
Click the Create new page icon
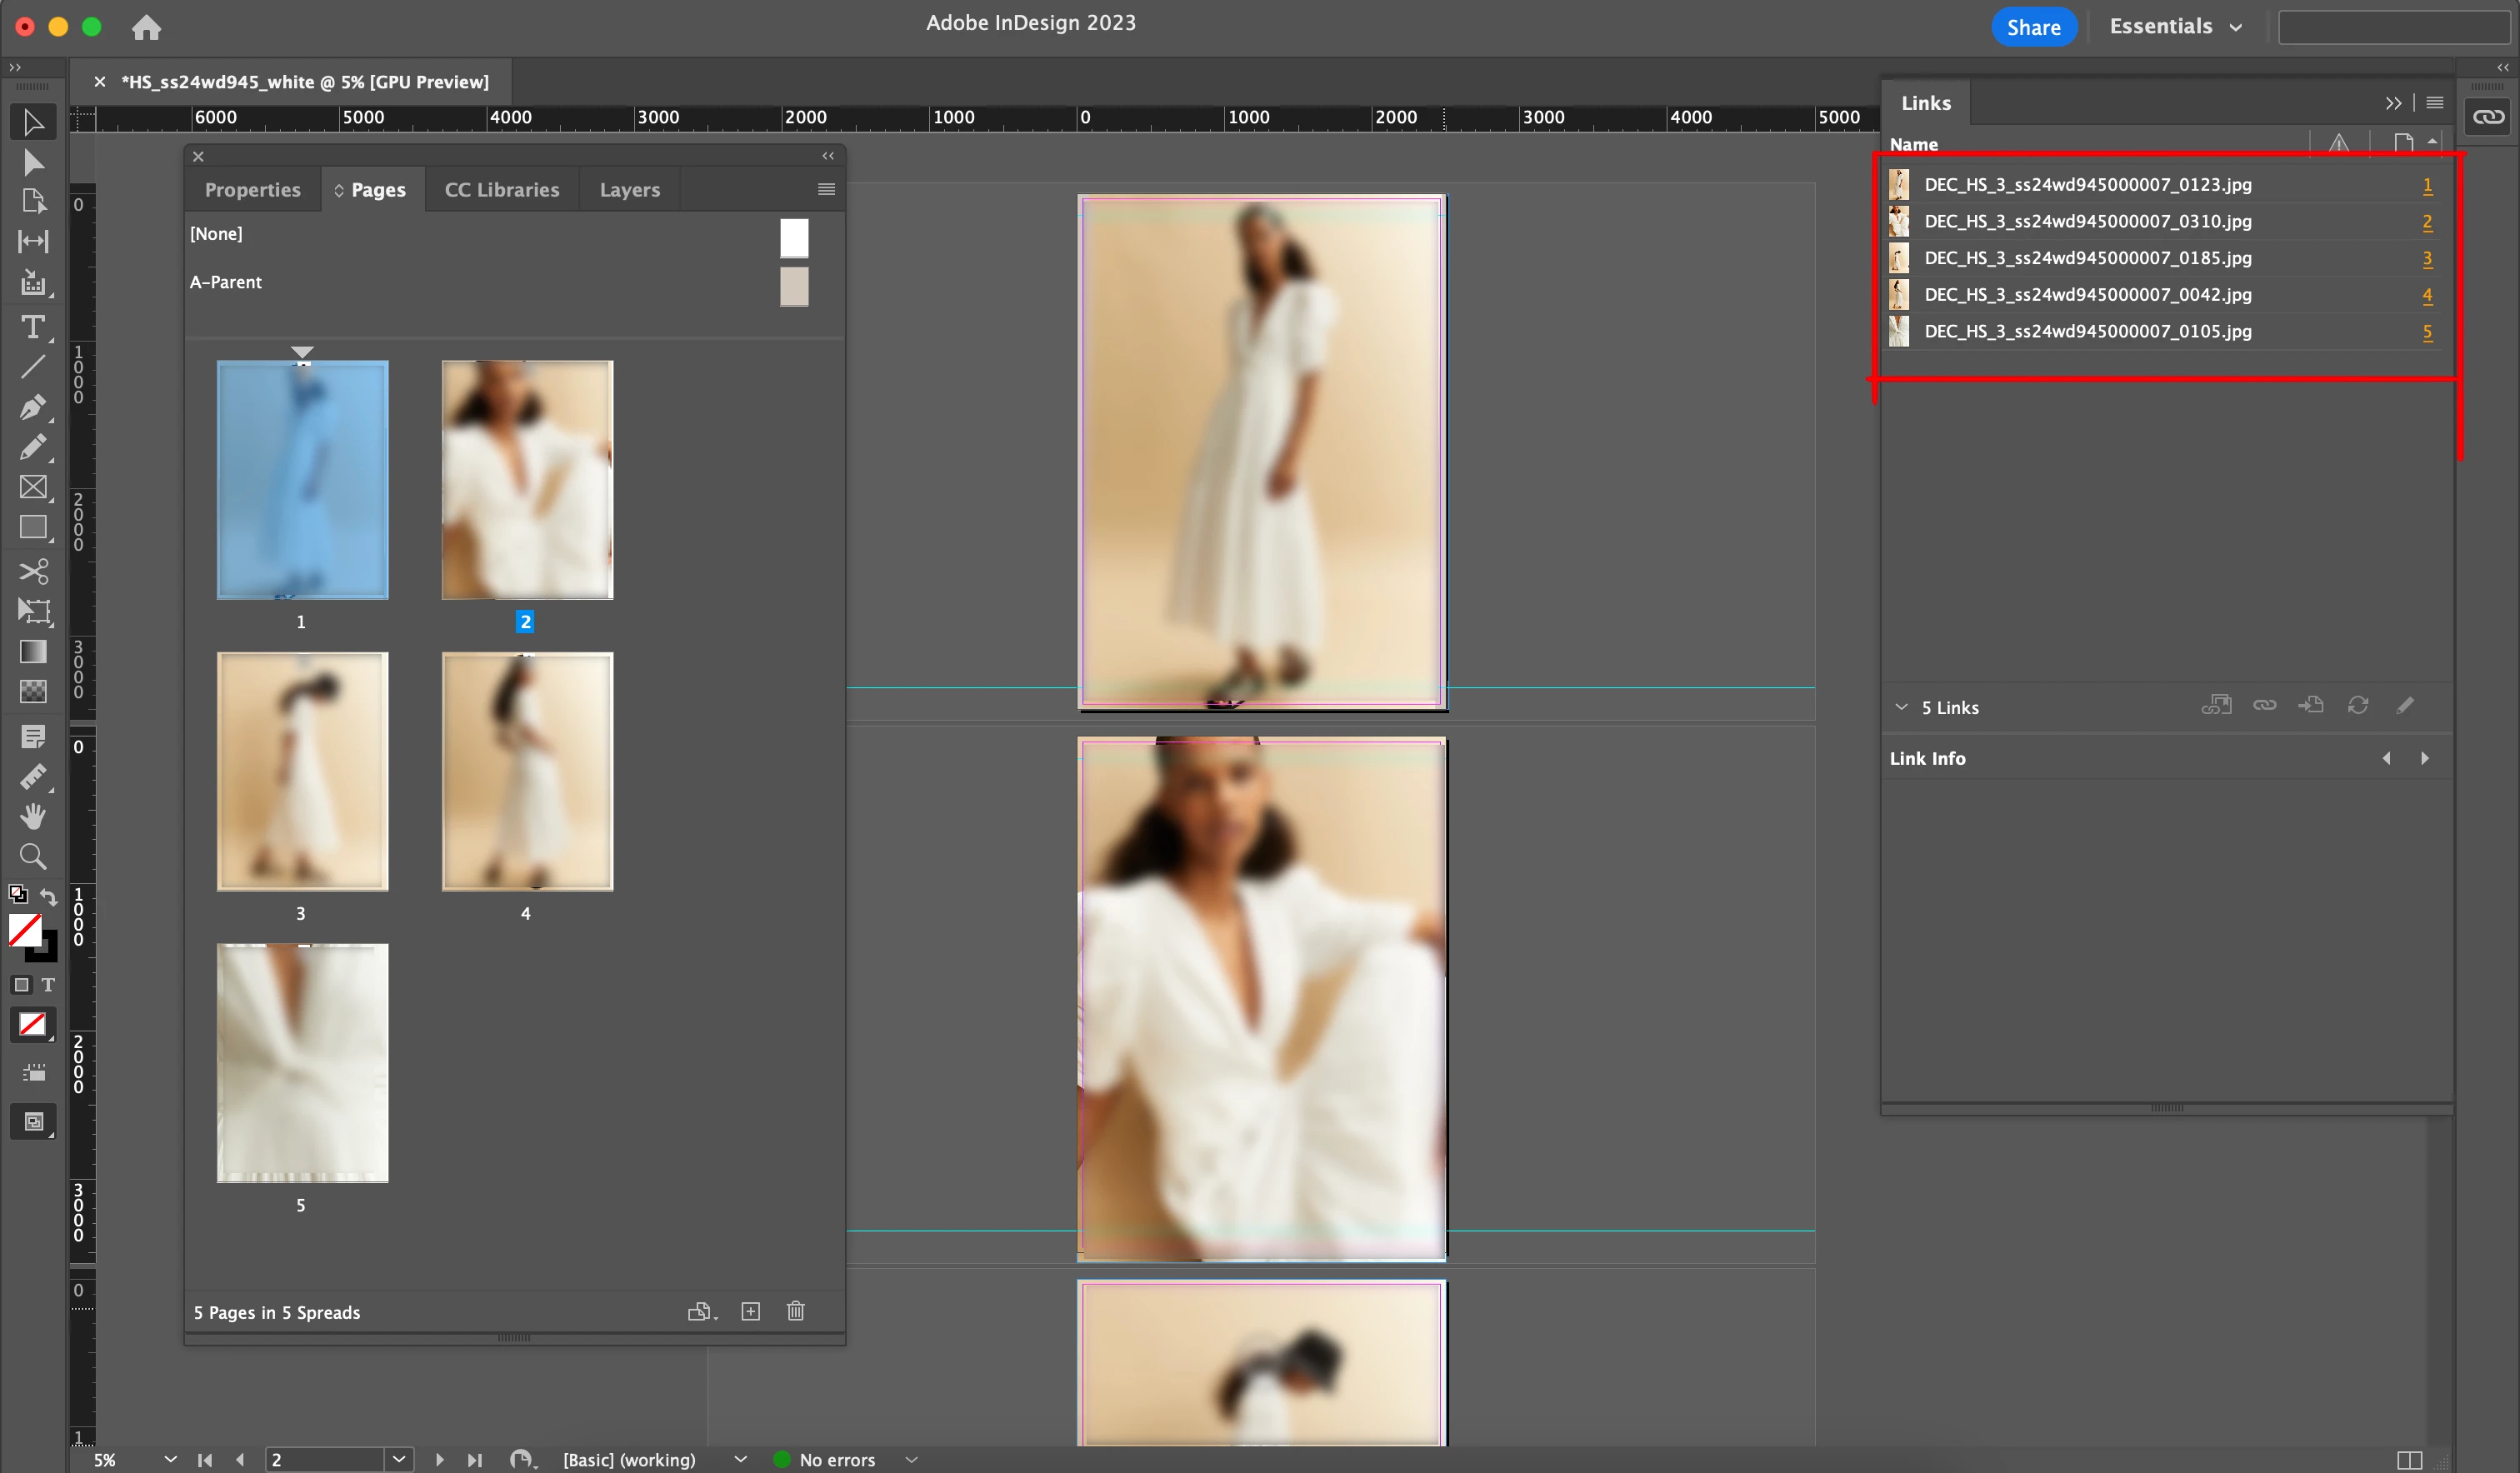click(750, 1311)
